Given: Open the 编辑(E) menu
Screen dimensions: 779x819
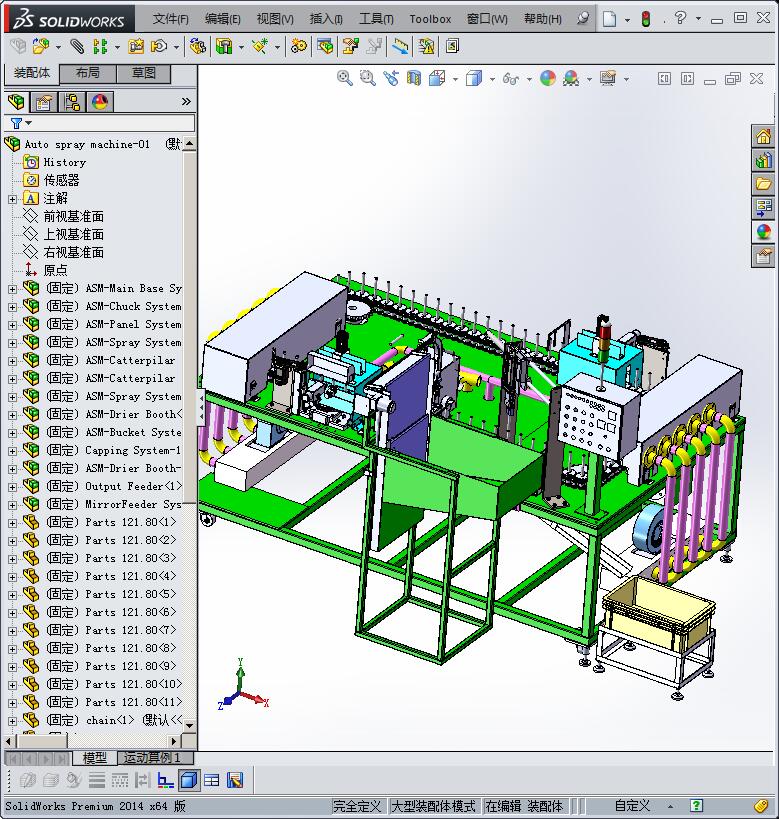Looking at the screenshot, I should click(223, 19).
